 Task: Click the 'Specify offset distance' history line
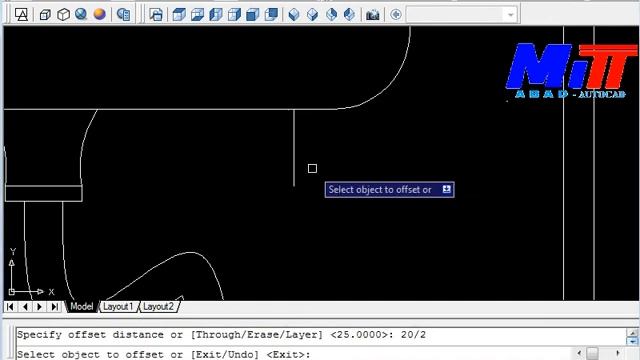click(221, 335)
